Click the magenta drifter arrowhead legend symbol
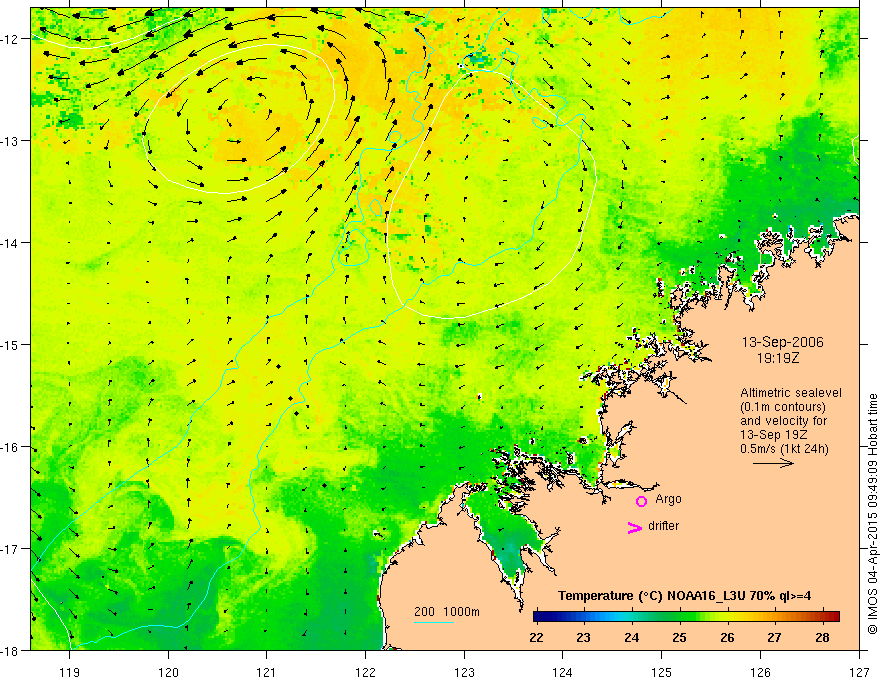The height and width of the screenshot is (680, 880). tap(635, 527)
